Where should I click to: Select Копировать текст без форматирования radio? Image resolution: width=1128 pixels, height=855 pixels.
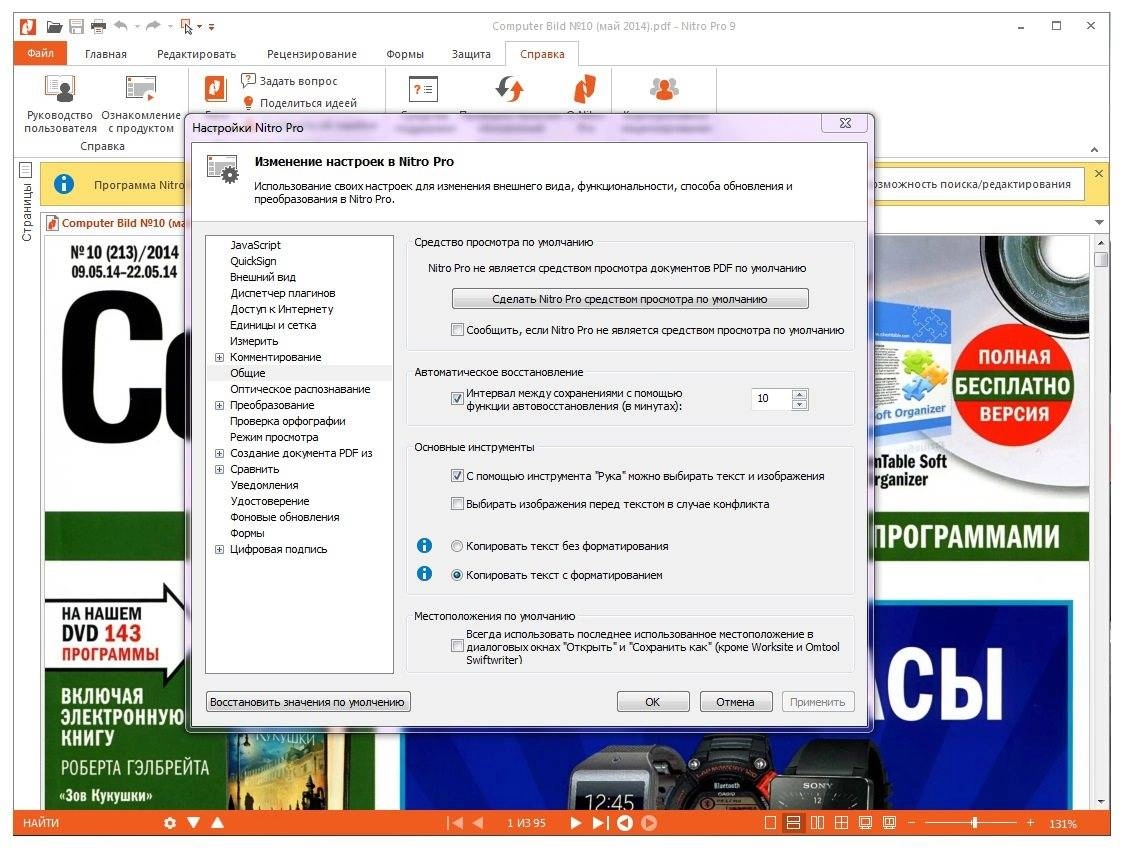pos(457,546)
